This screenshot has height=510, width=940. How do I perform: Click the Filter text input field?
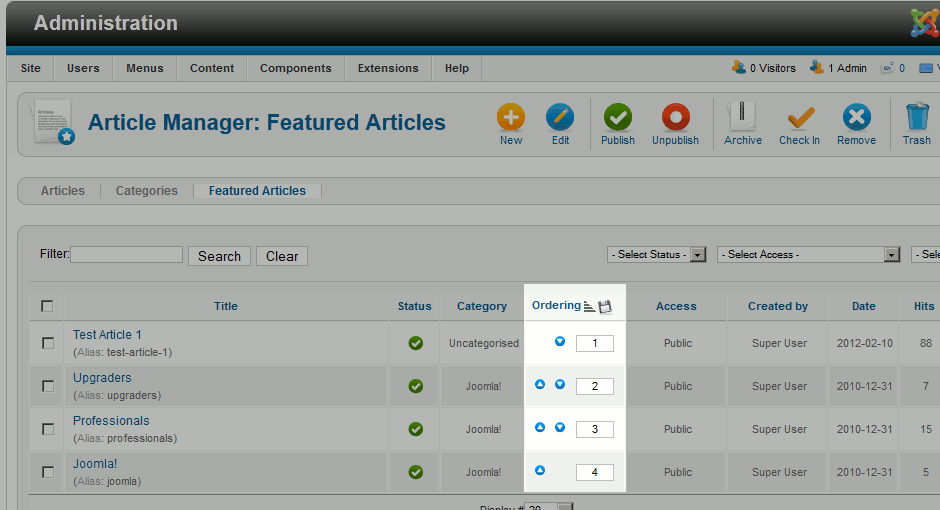[x=126, y=255]
